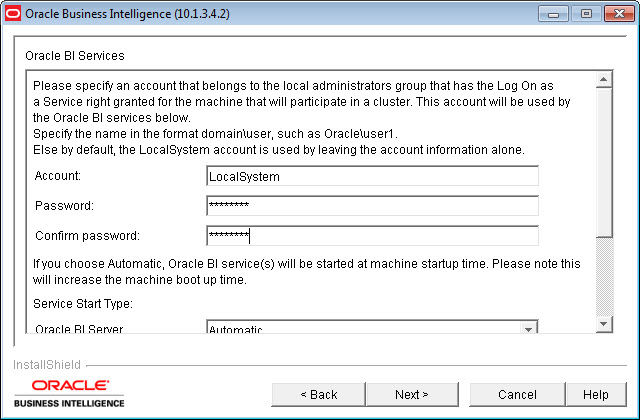This screenshot has width=640, height=420.
Task: Click into the Account input field
Action: tap(372, 176)
